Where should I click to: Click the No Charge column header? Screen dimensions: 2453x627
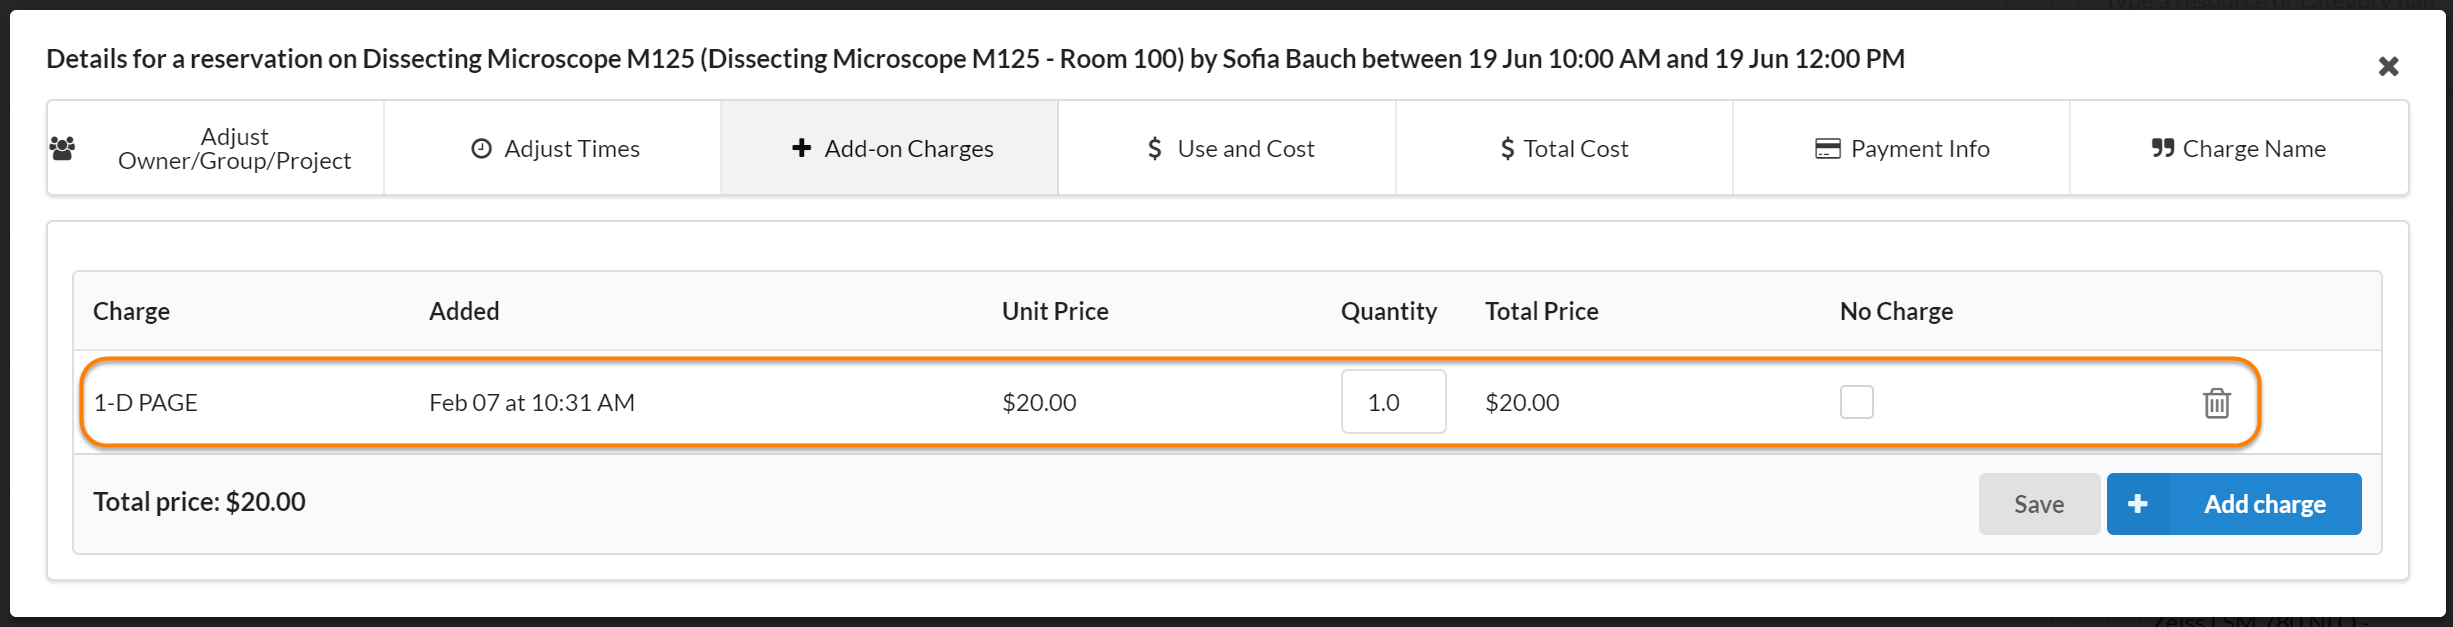[x=1896, y=311]
